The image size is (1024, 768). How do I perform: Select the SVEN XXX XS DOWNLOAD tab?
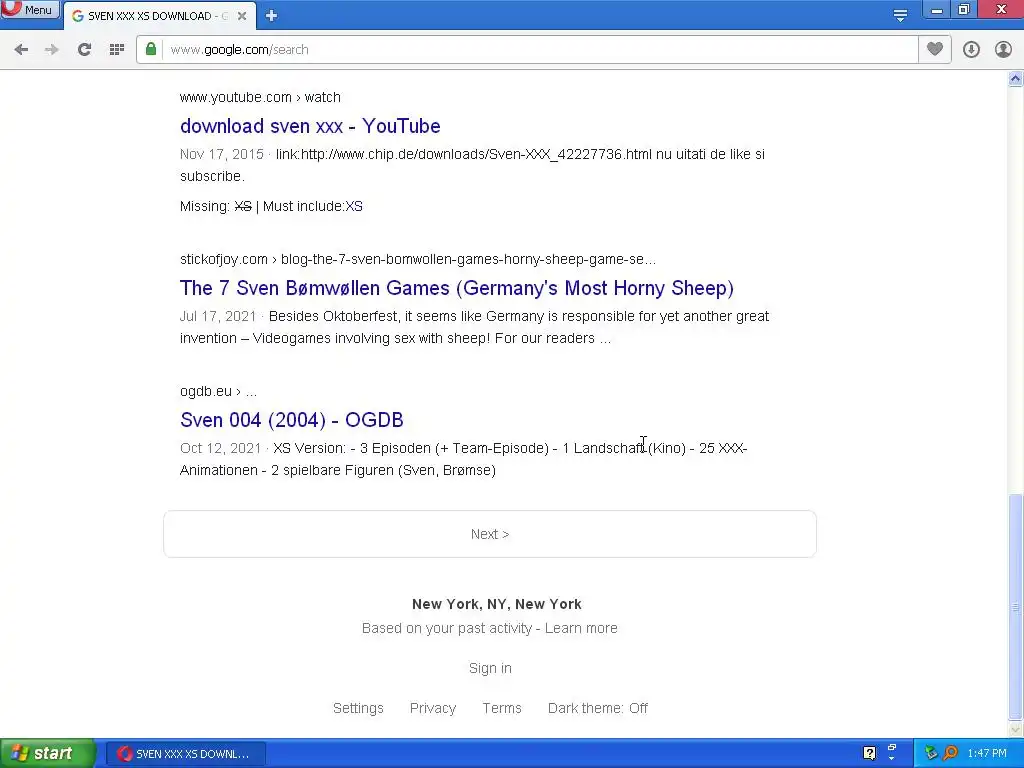pyautogui.click(x=160, y=16)
